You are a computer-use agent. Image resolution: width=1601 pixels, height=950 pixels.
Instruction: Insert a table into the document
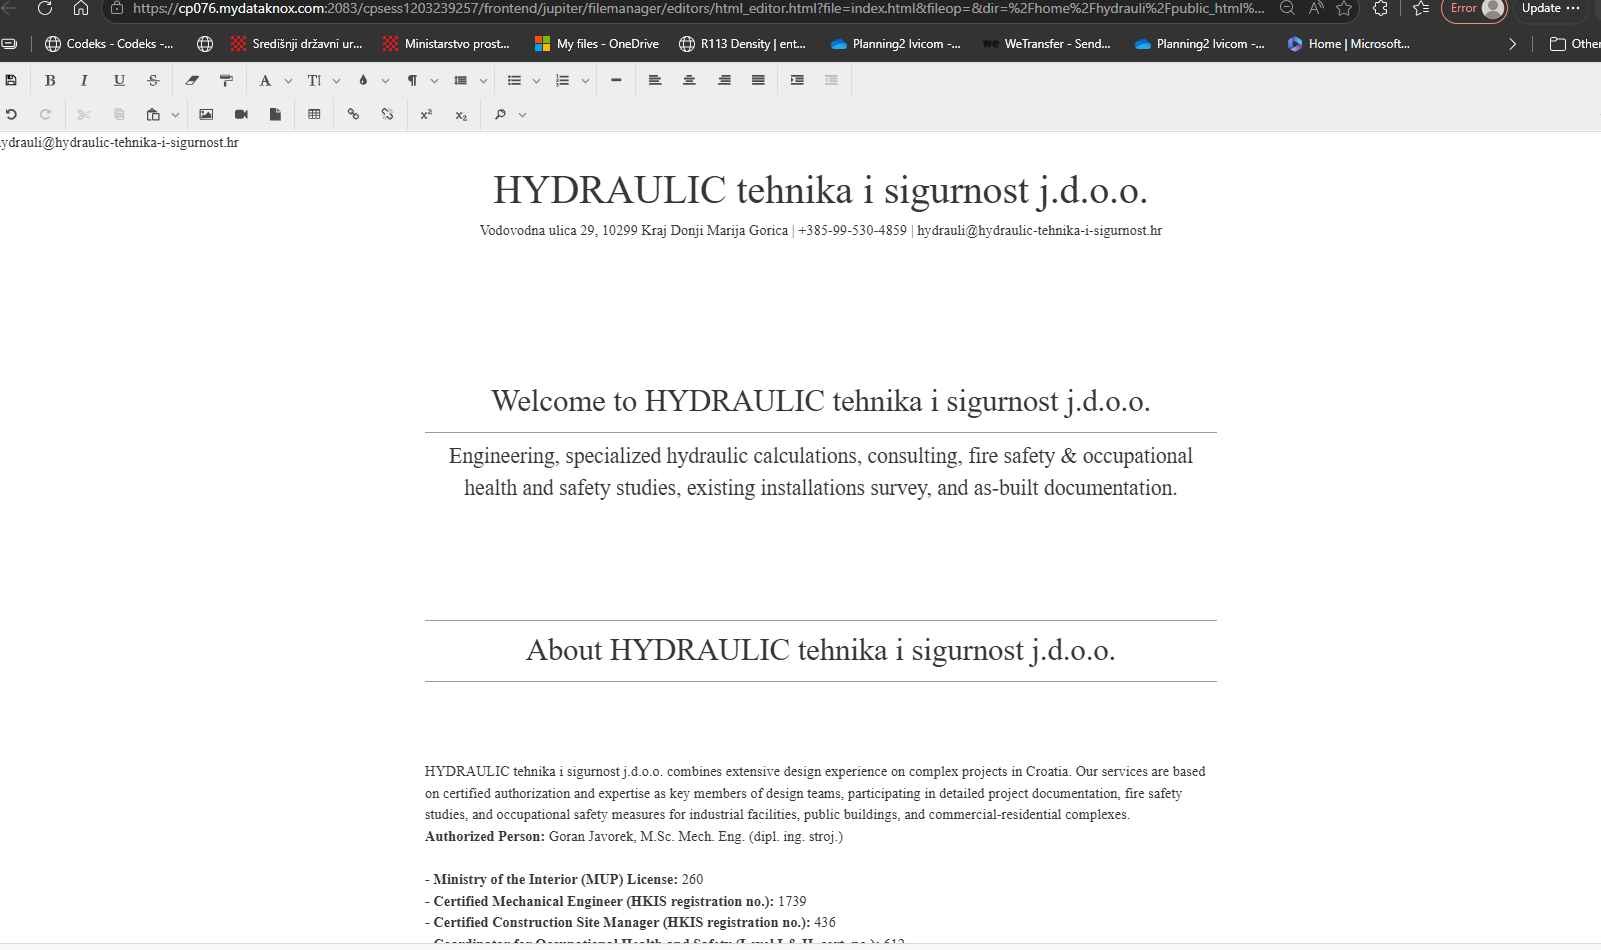pyautogui.click(x=314, y=114)
